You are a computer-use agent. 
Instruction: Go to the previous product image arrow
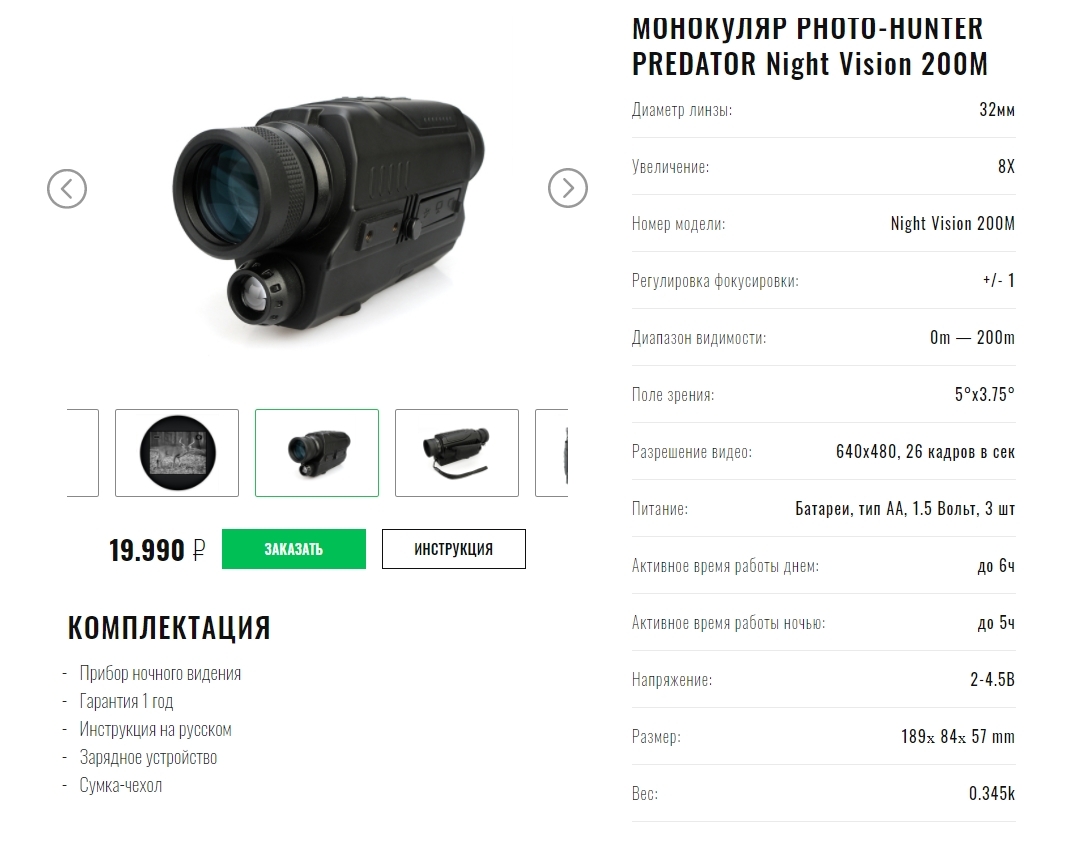[66, 188]
